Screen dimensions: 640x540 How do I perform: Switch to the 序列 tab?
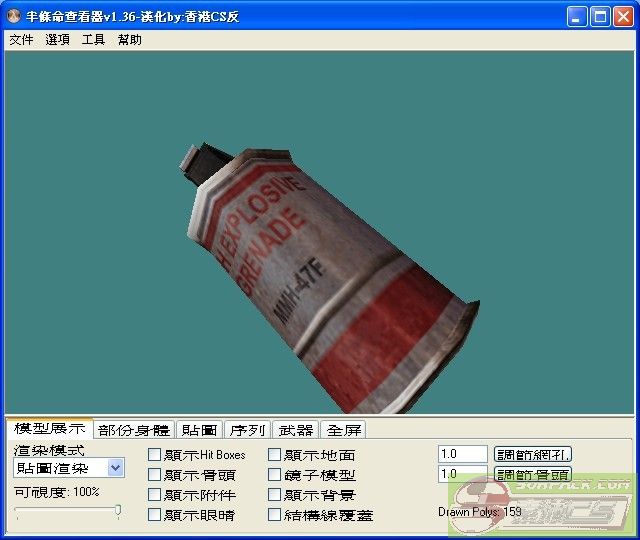point(247,430)
